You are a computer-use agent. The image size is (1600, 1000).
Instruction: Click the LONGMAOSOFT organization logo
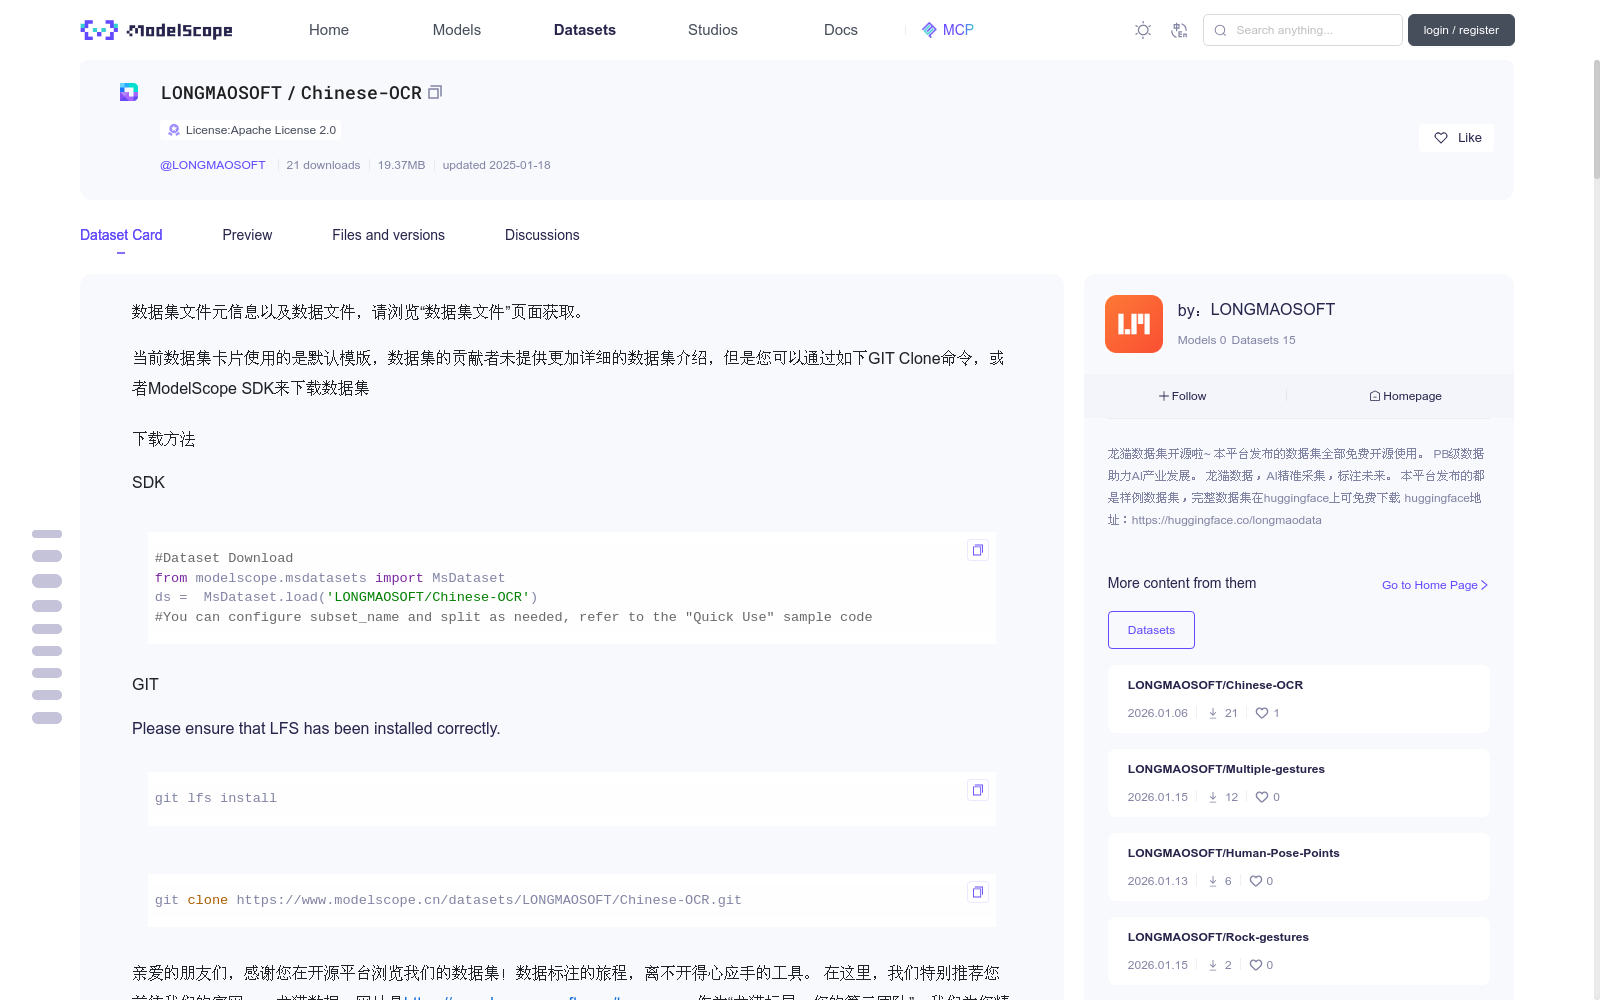coord(1134,324)
